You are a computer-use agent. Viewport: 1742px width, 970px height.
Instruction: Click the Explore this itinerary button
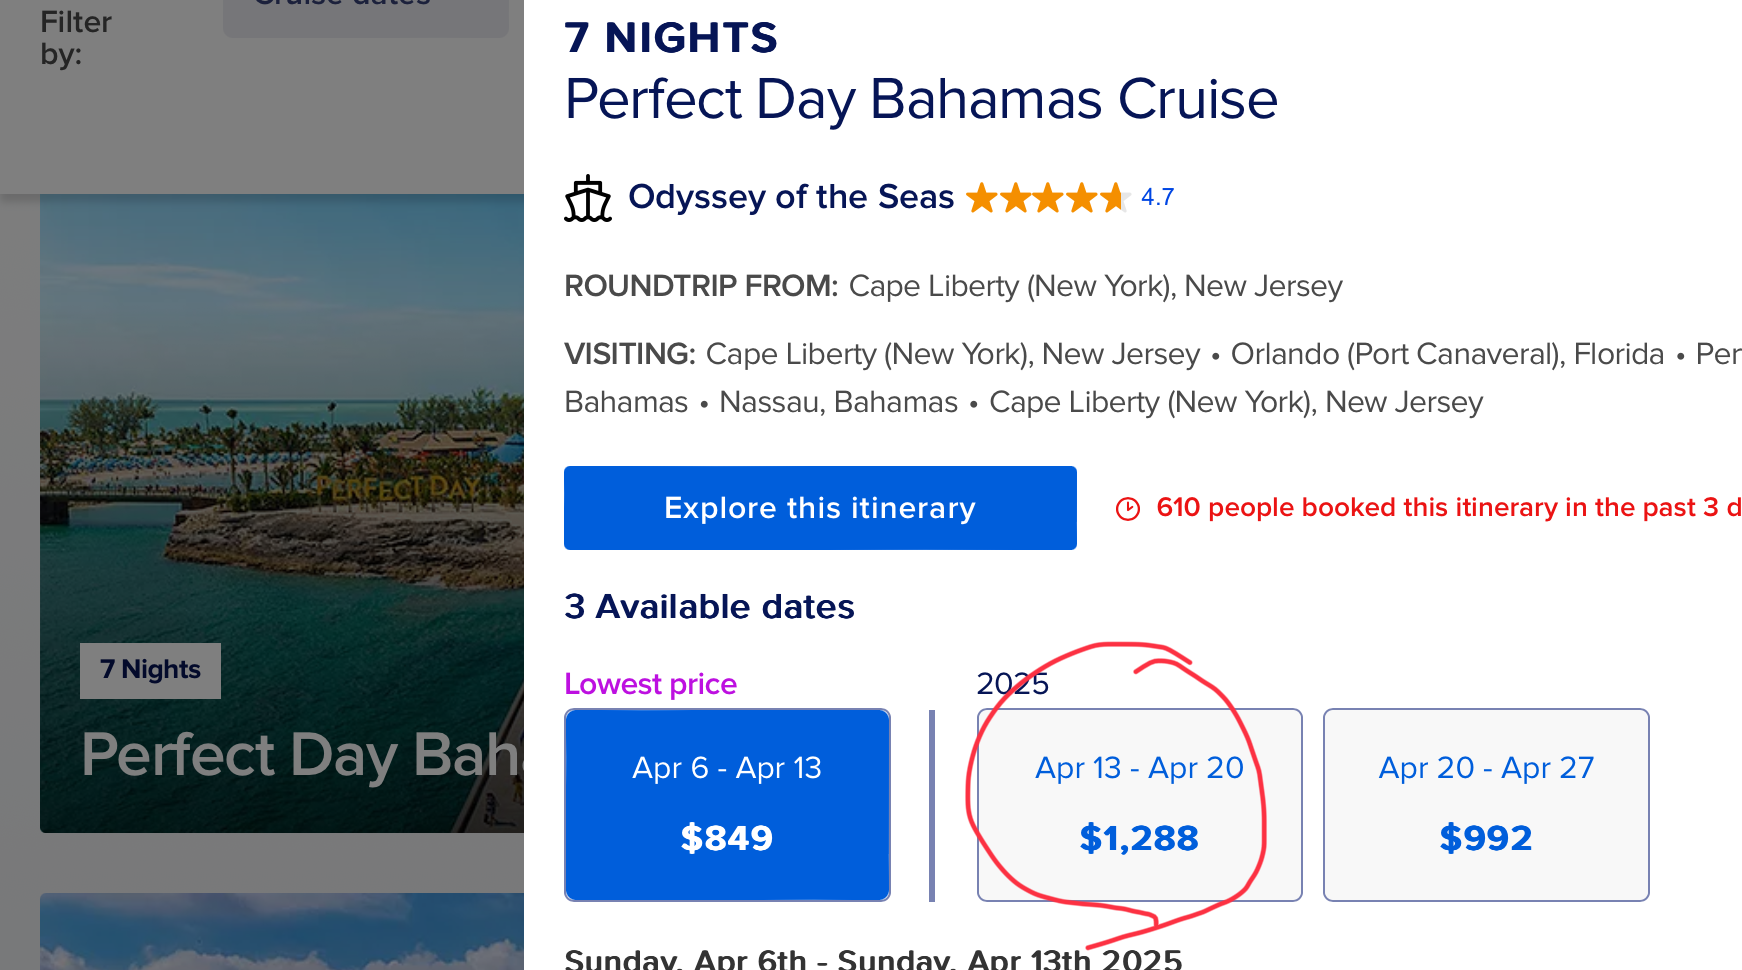click(x=820, y=508)
